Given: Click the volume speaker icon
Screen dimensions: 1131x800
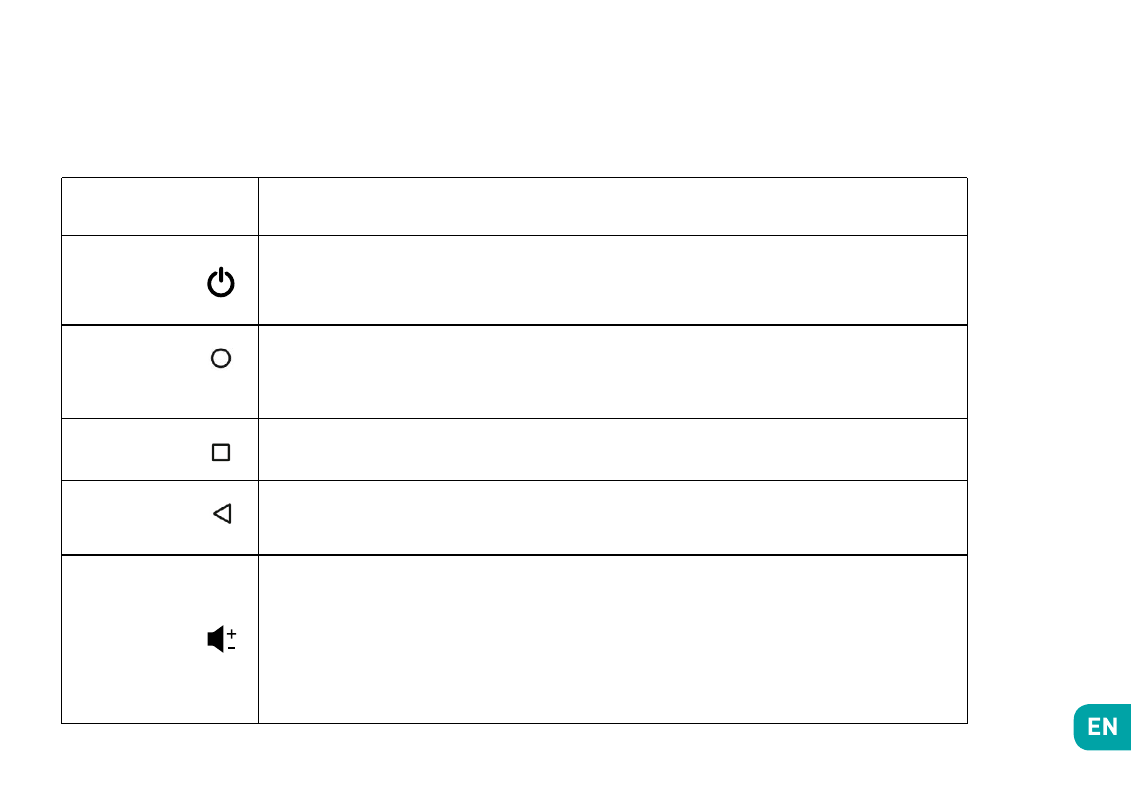Looking at the screenshot, I should [216, 639].
